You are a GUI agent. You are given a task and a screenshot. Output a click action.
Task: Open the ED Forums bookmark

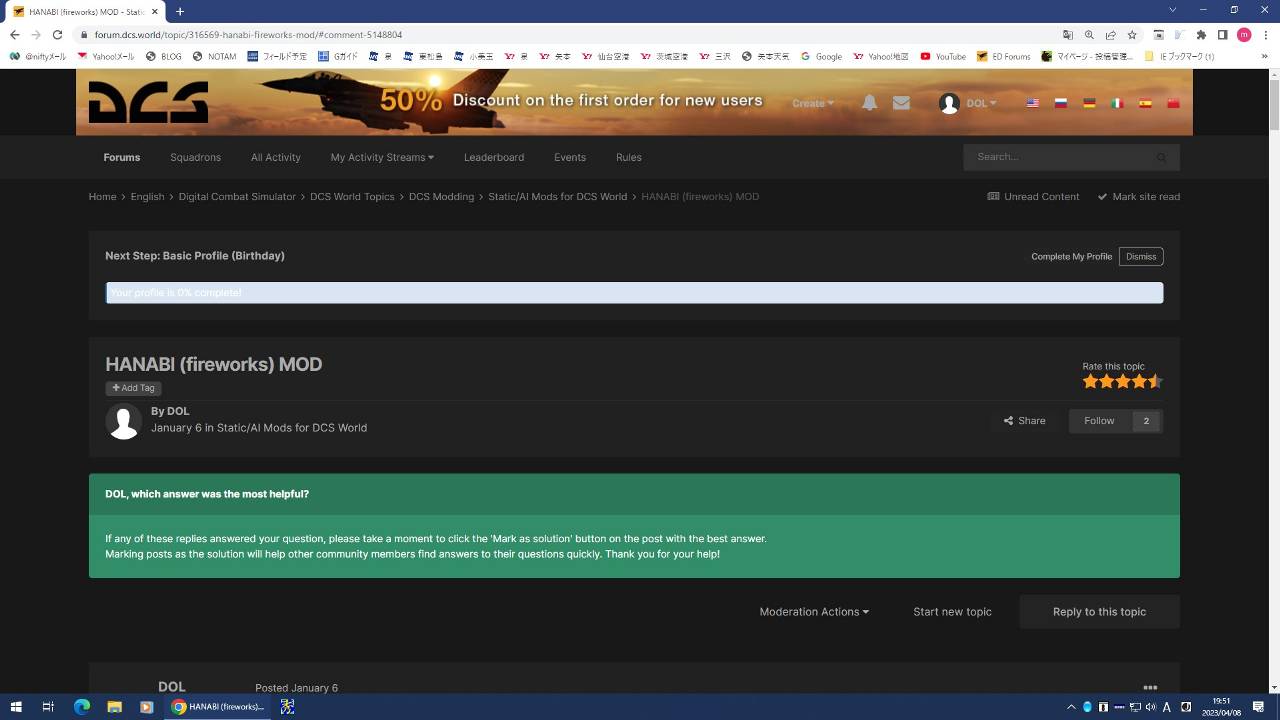(1004, 57)
